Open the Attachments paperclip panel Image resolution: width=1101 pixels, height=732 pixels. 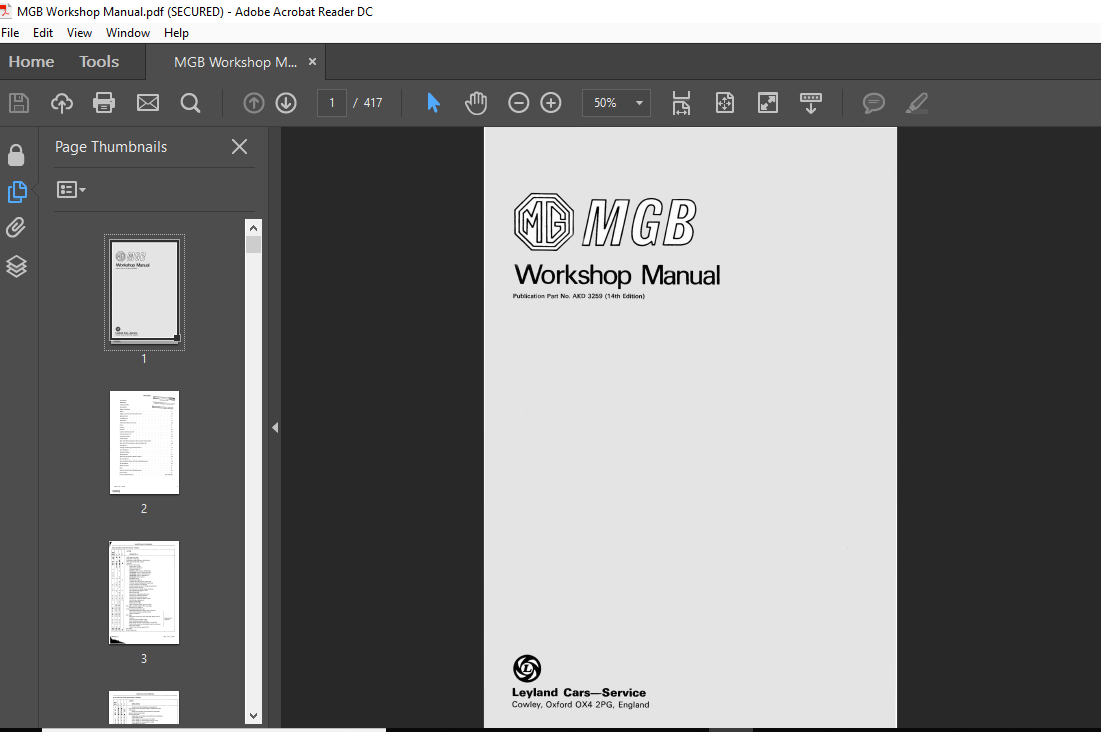[x=16, y=228]
